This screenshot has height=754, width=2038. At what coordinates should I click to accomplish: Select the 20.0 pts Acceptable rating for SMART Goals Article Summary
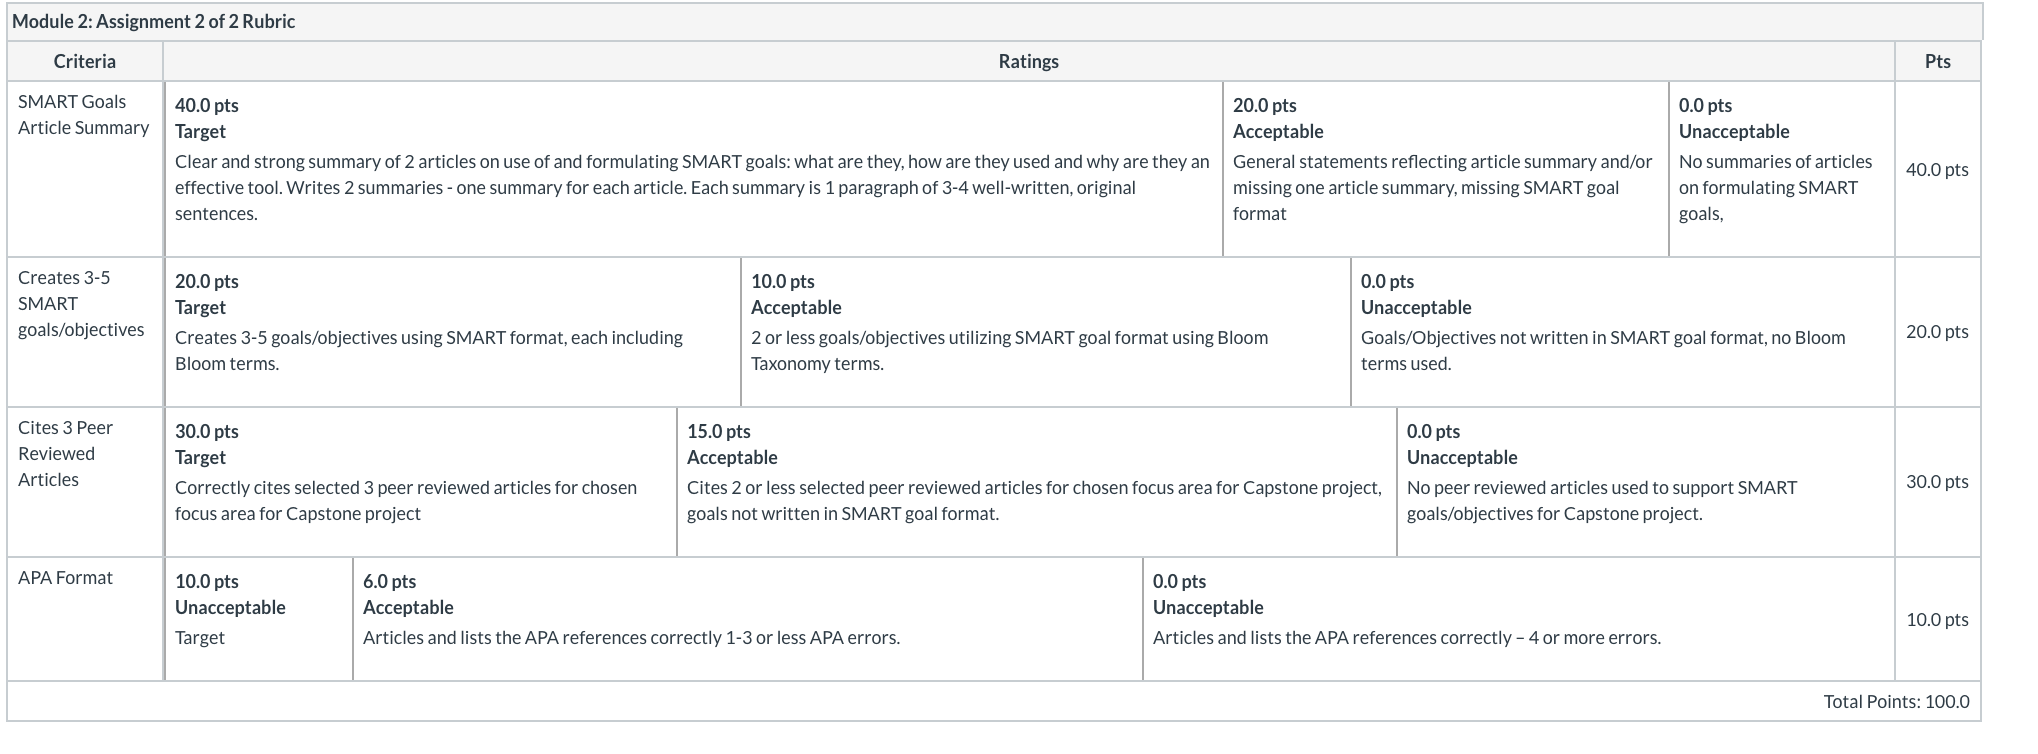[x=1445, y=169]
